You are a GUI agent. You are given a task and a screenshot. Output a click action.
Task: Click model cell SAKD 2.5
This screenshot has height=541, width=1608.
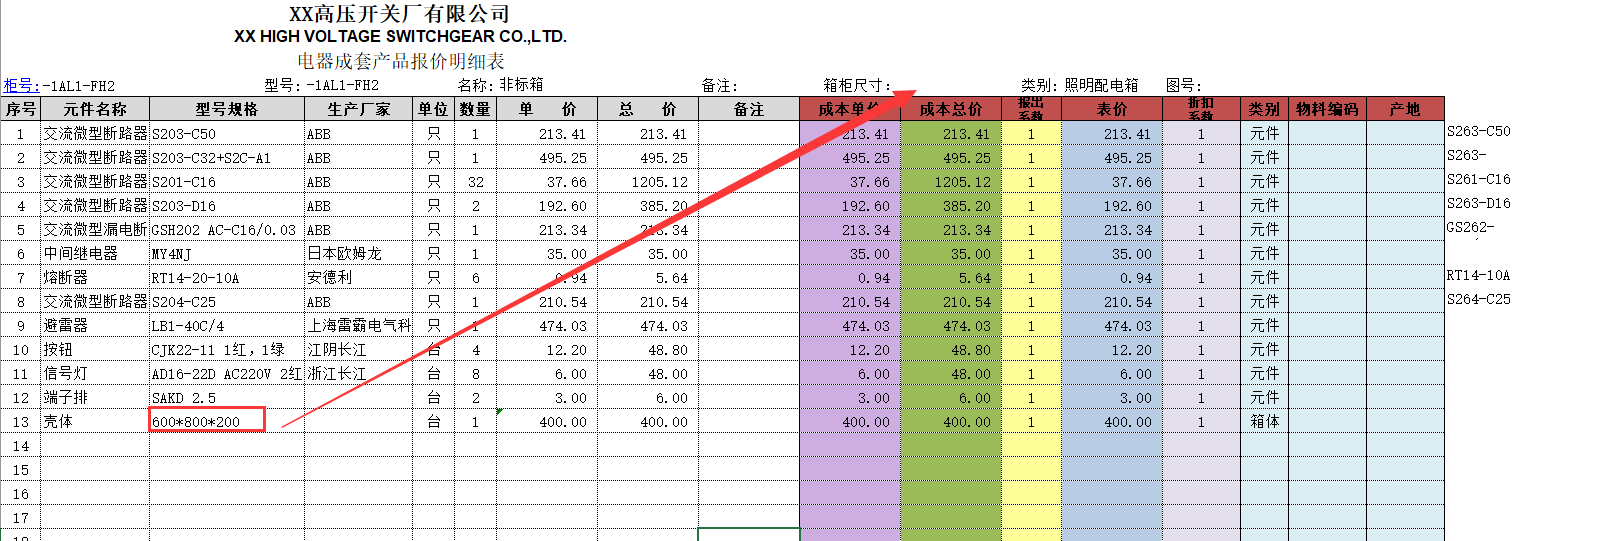click(x=227, y=398)
